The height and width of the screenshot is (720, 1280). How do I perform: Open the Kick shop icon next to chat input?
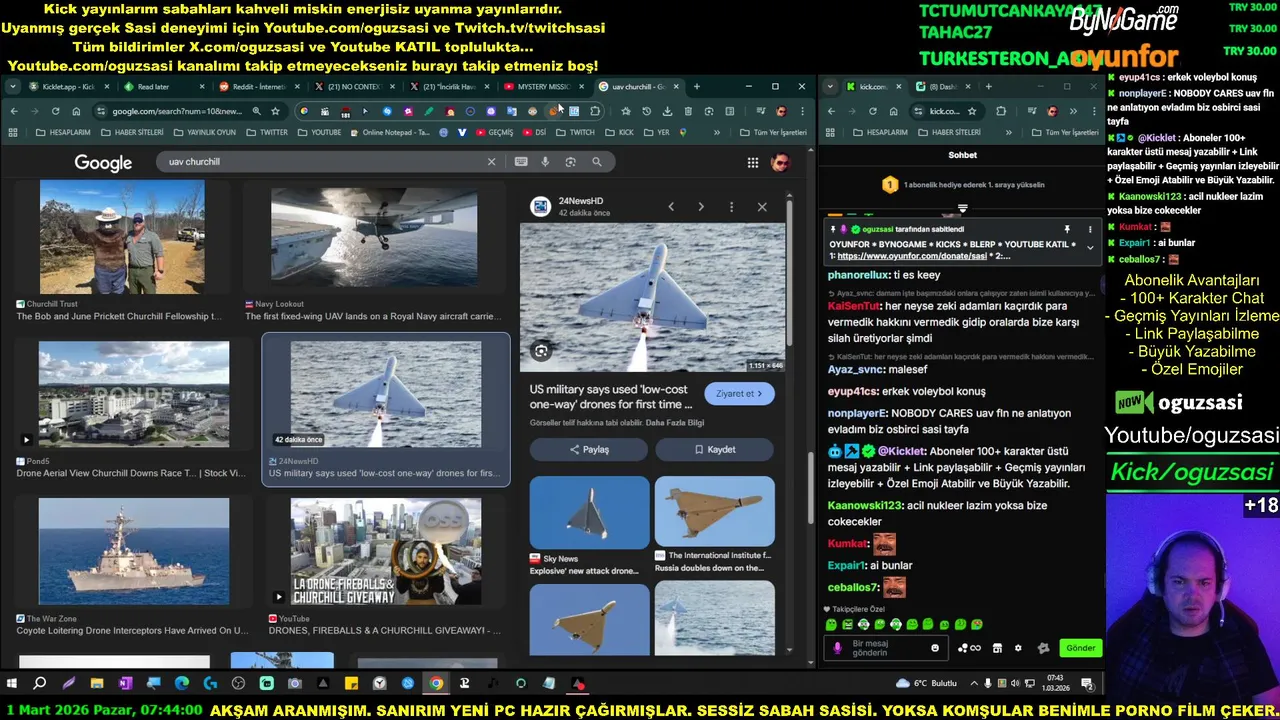(997, 648)
